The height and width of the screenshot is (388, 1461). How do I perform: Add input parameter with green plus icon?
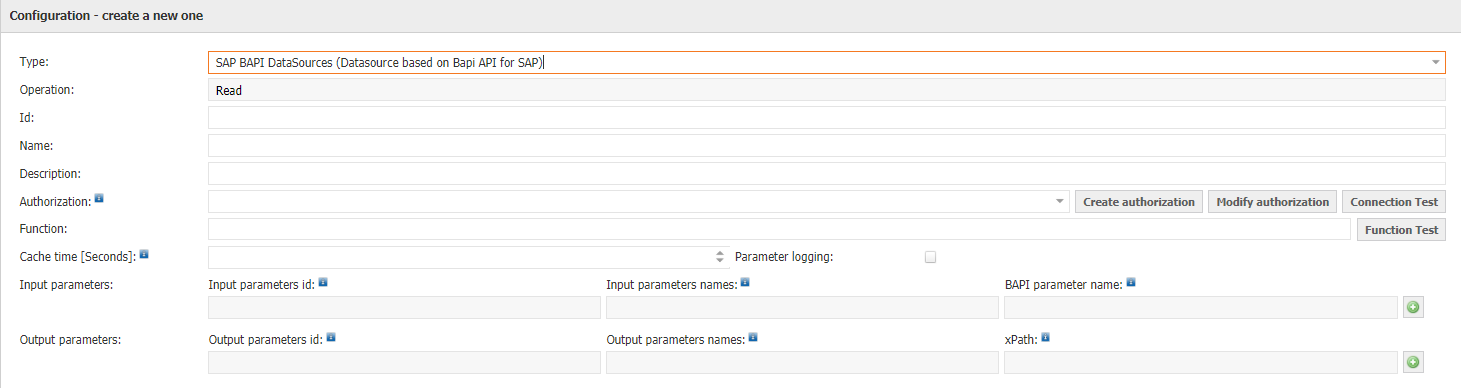click(1413, 307)
